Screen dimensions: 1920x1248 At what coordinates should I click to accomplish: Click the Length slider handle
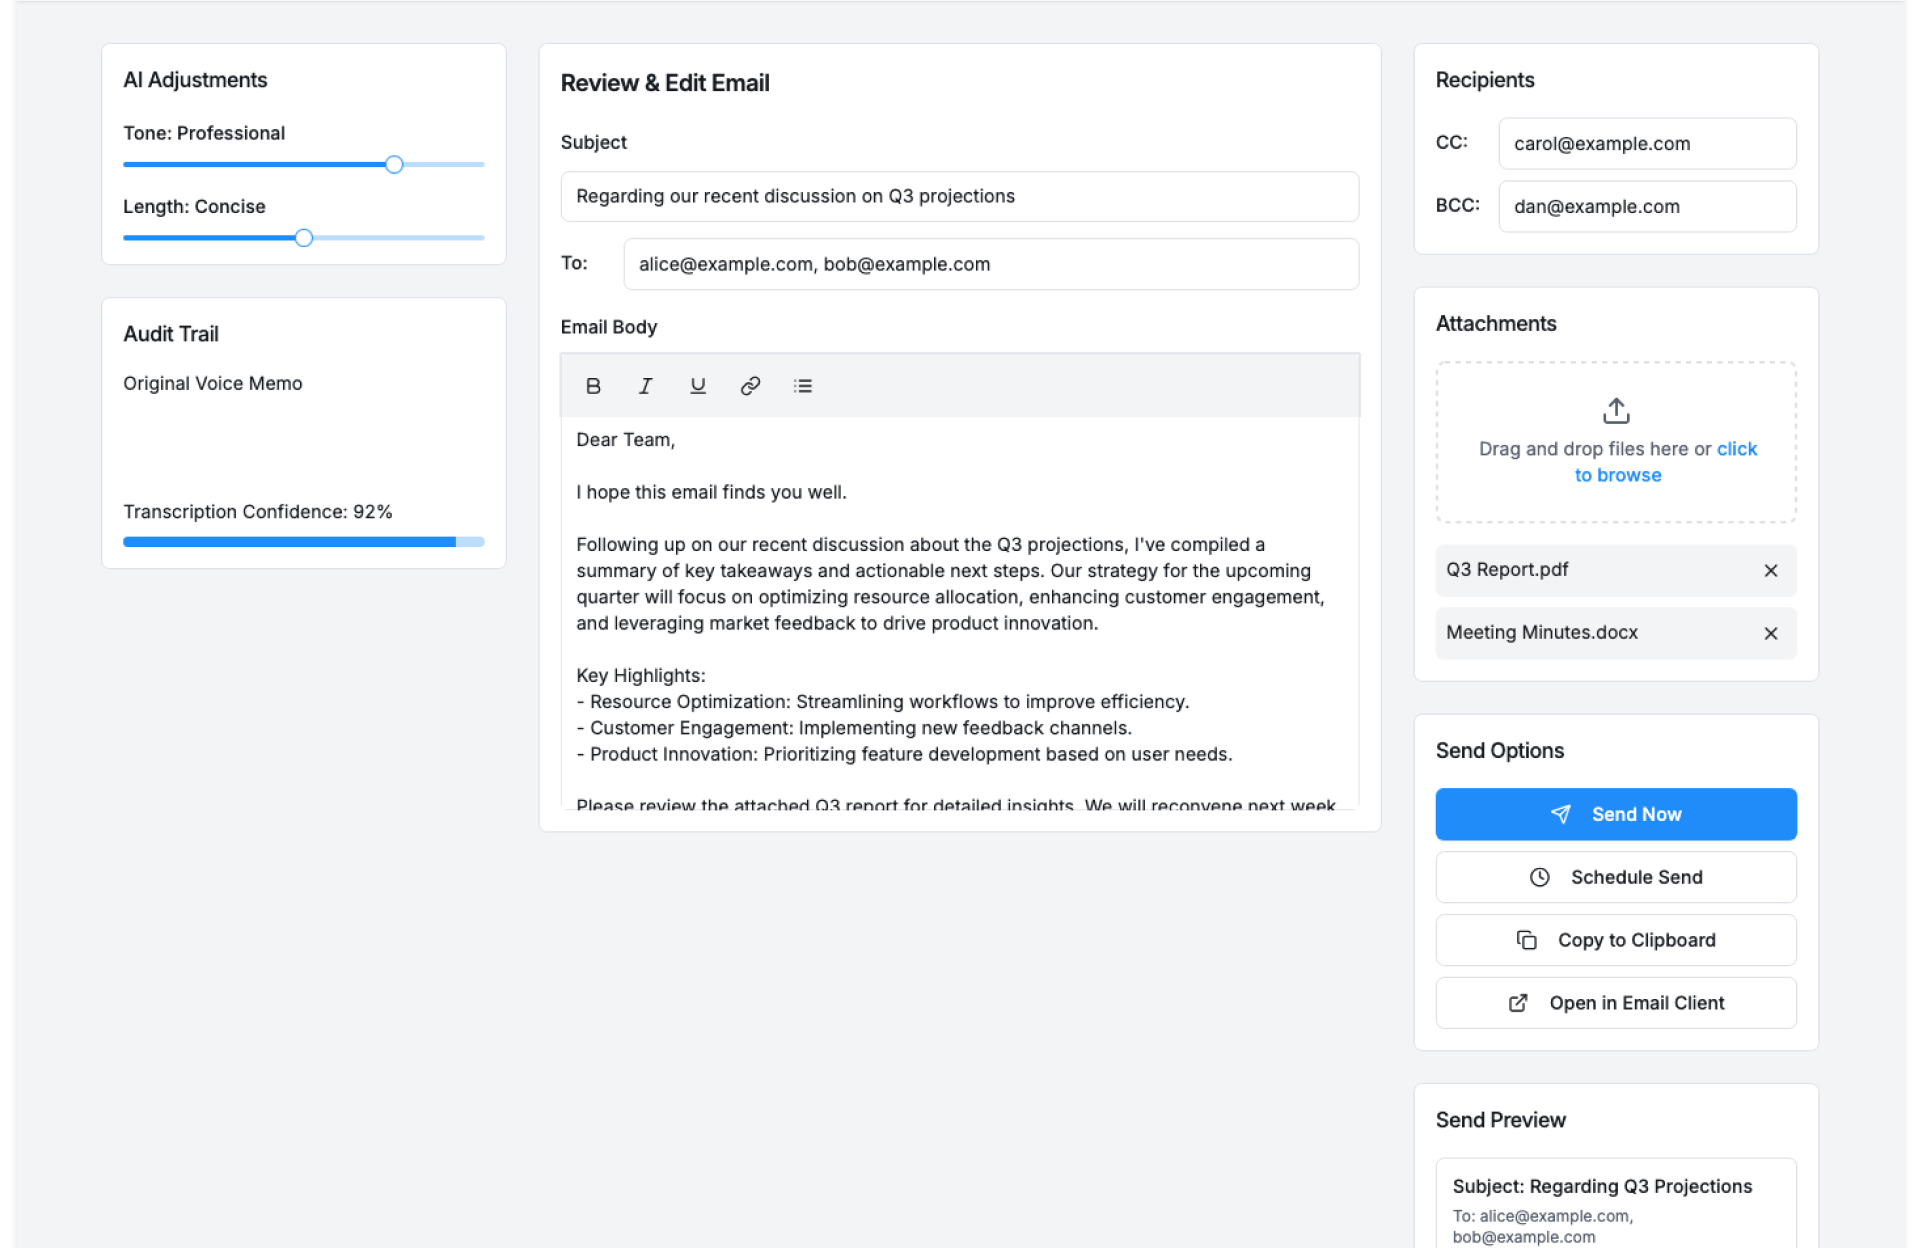304,238
